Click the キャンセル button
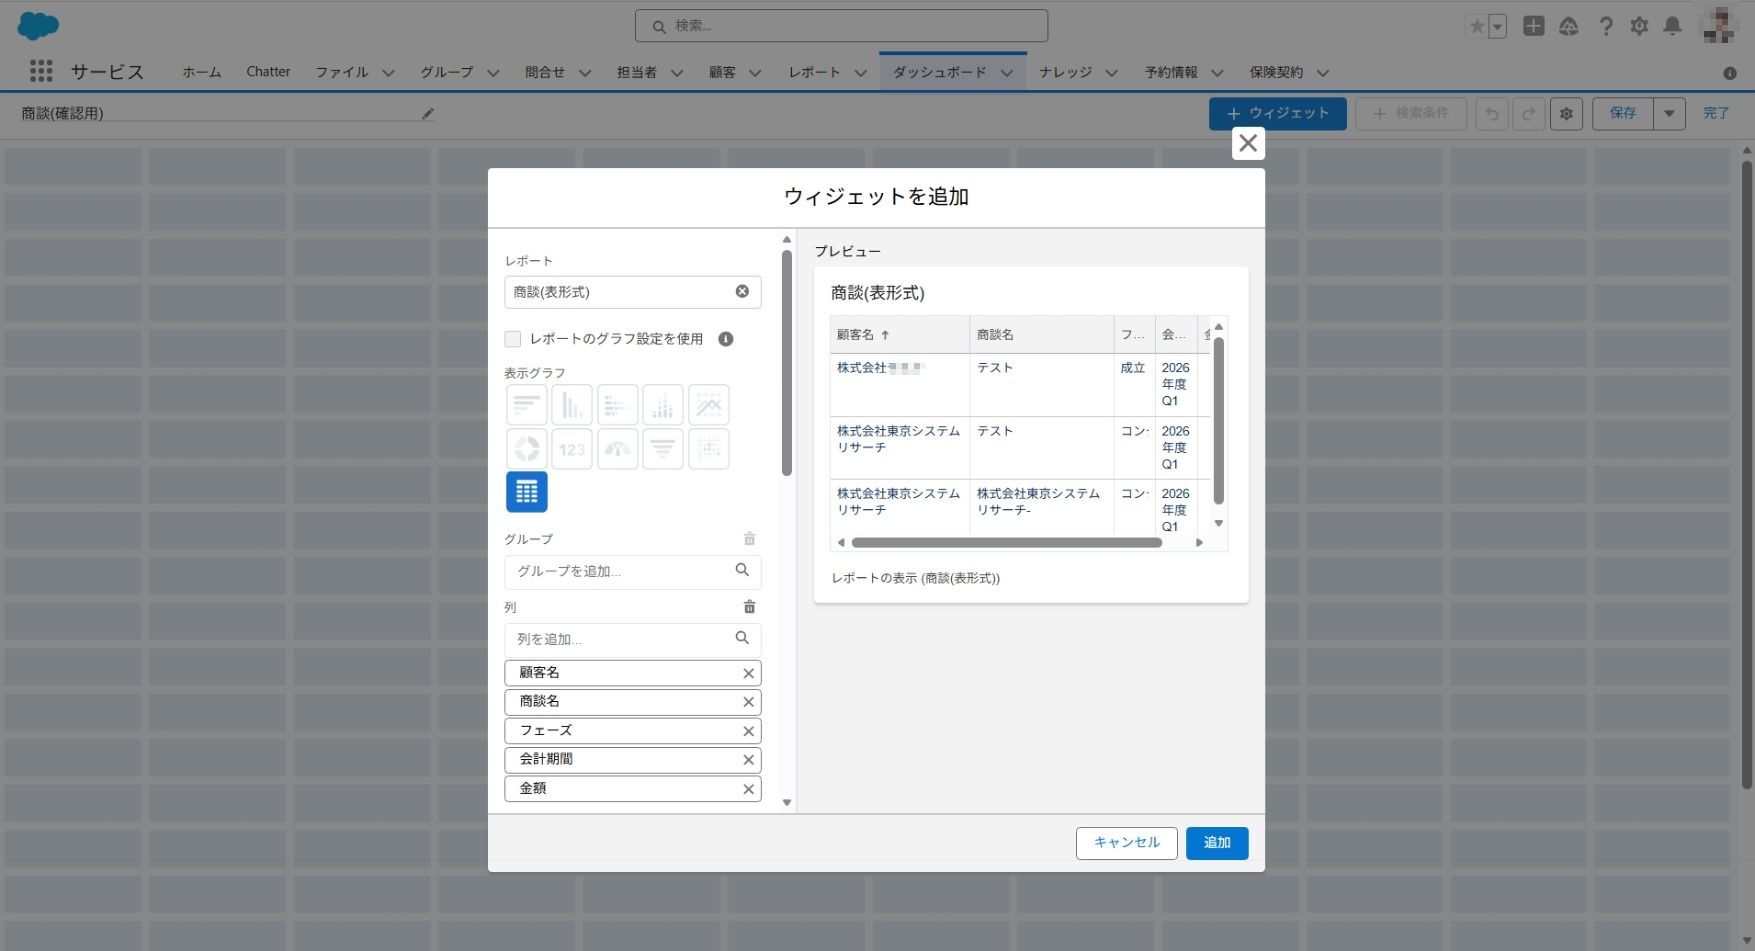Screen dimensions: 1755x951 pos(1126,843)
